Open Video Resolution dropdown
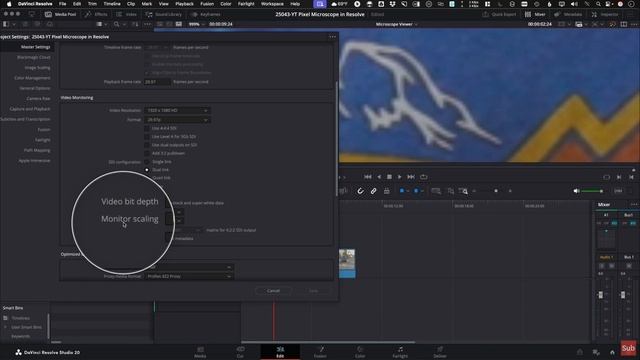This screenshot has height=360, width=640. click(177, 110)
